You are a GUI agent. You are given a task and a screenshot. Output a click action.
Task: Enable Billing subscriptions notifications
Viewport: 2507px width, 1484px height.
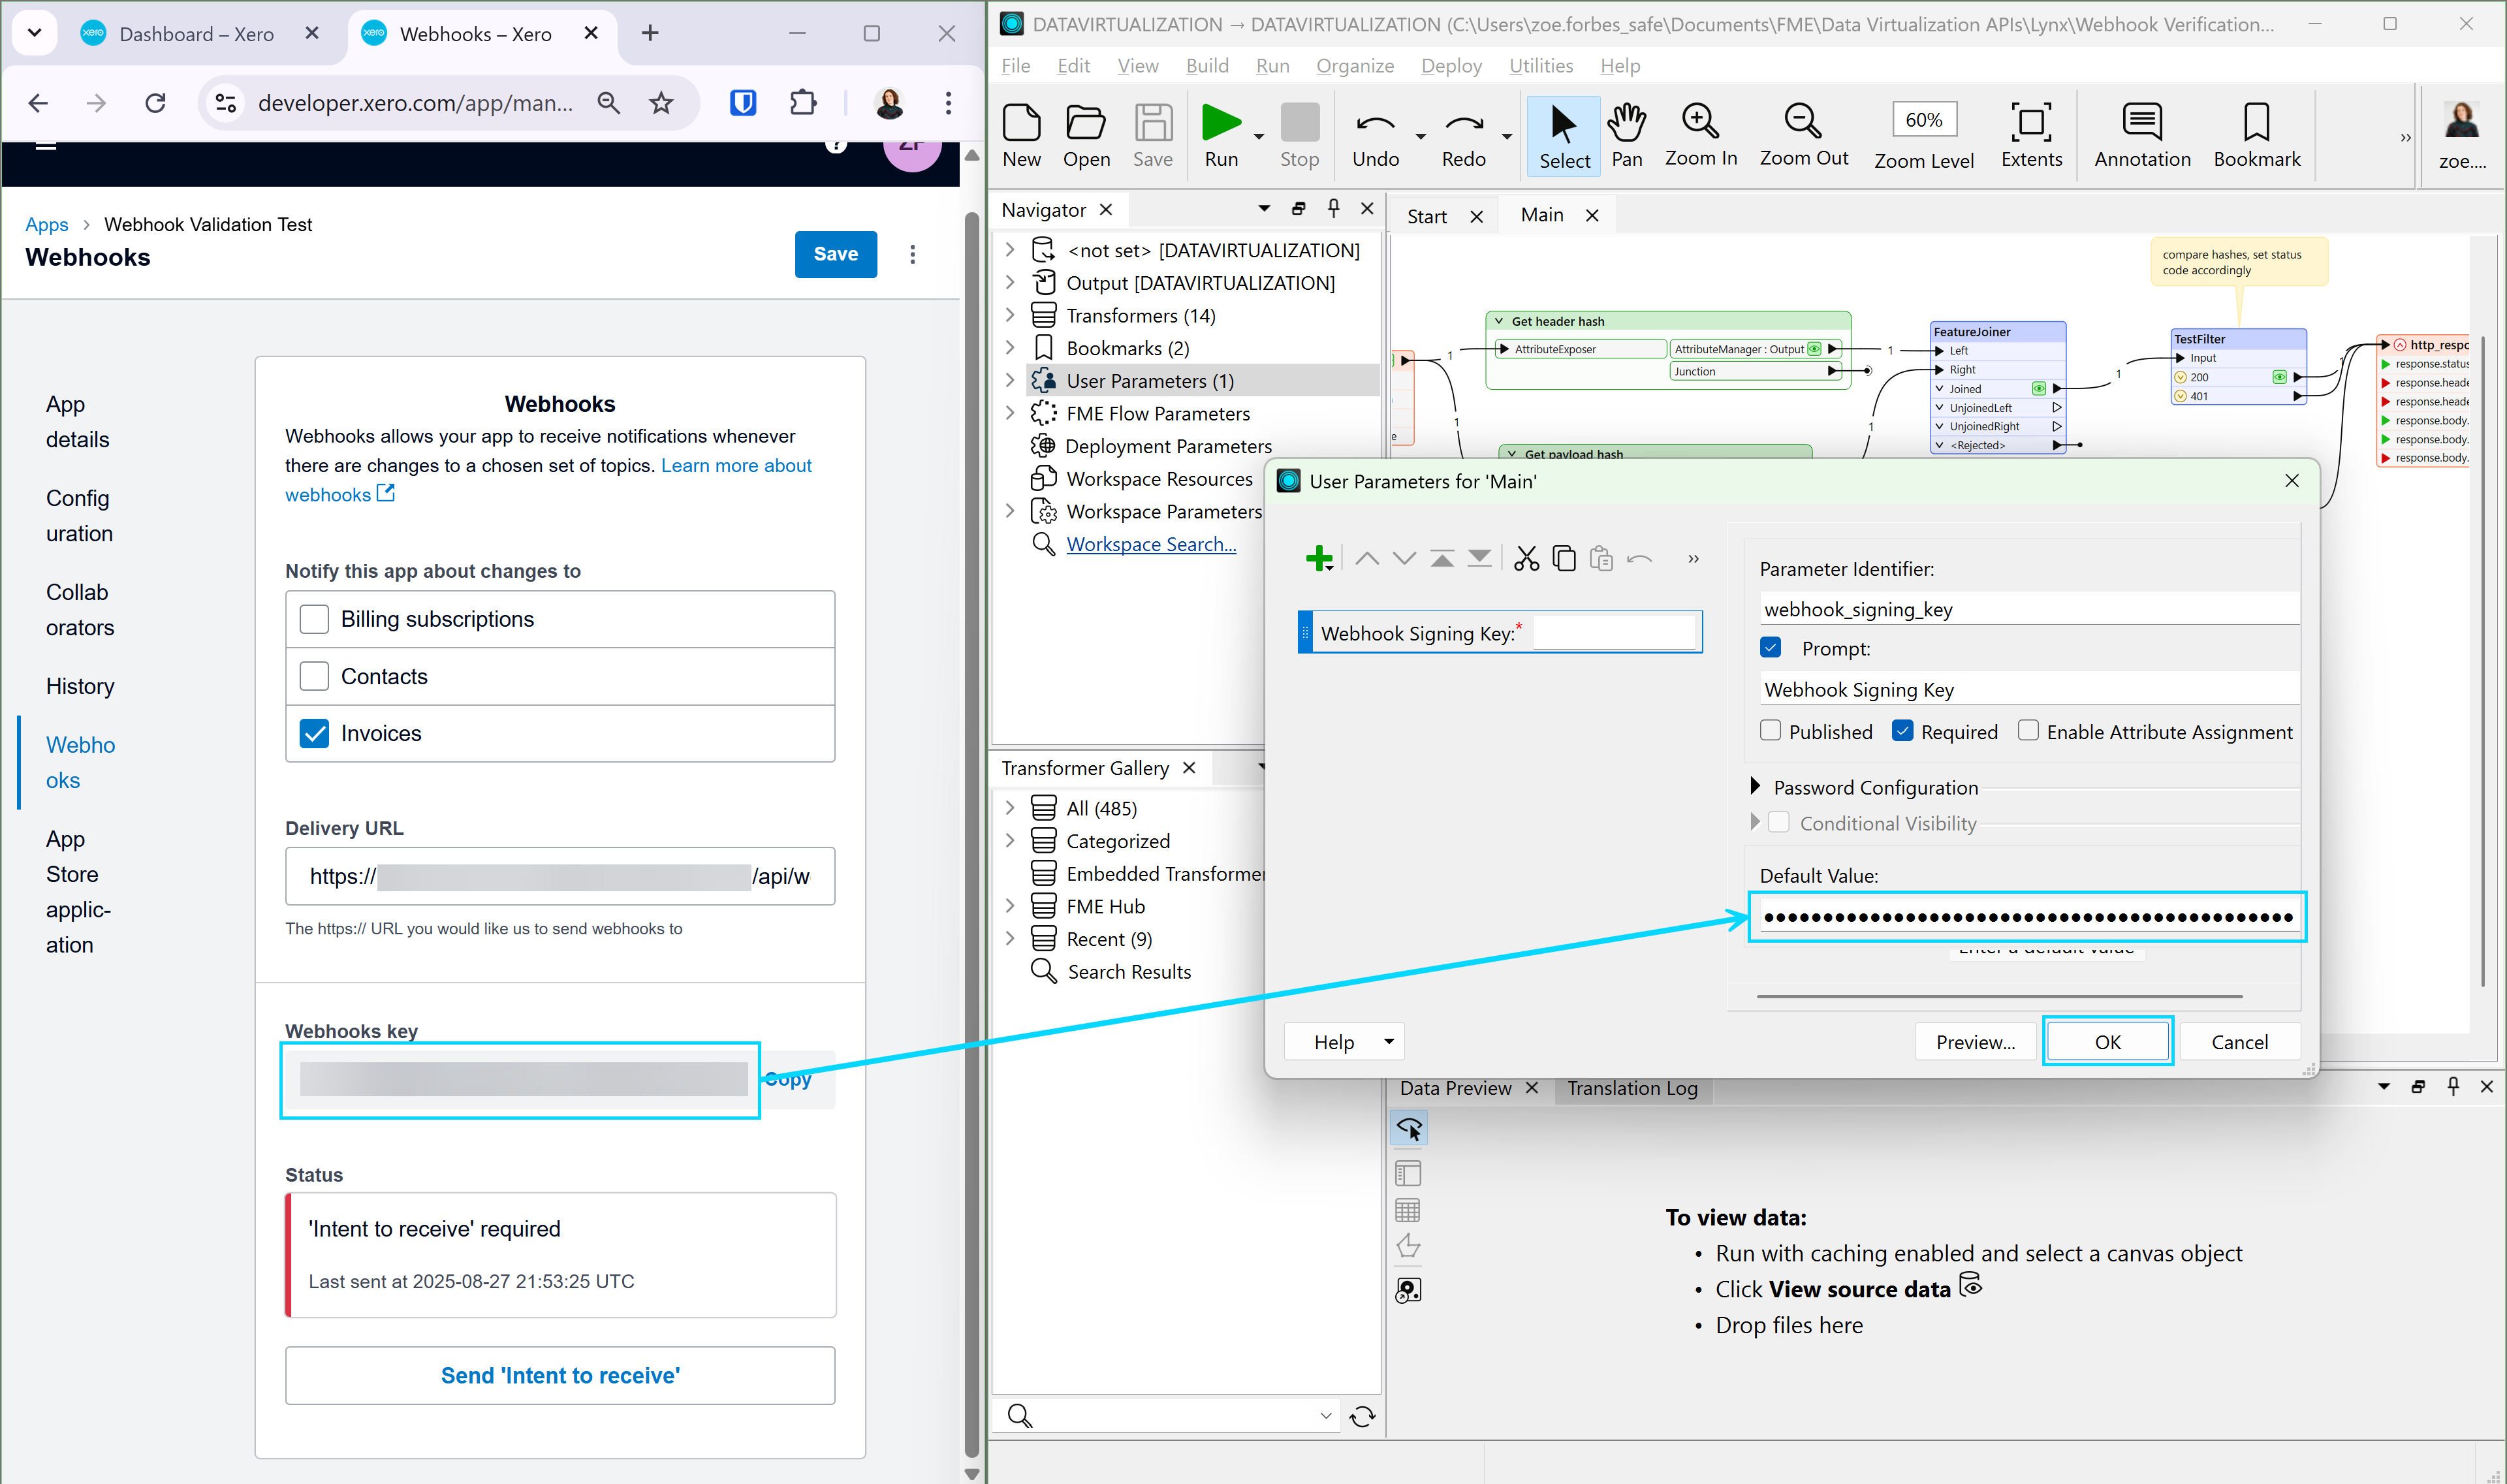pyautogui.click(x=314, y=618)
